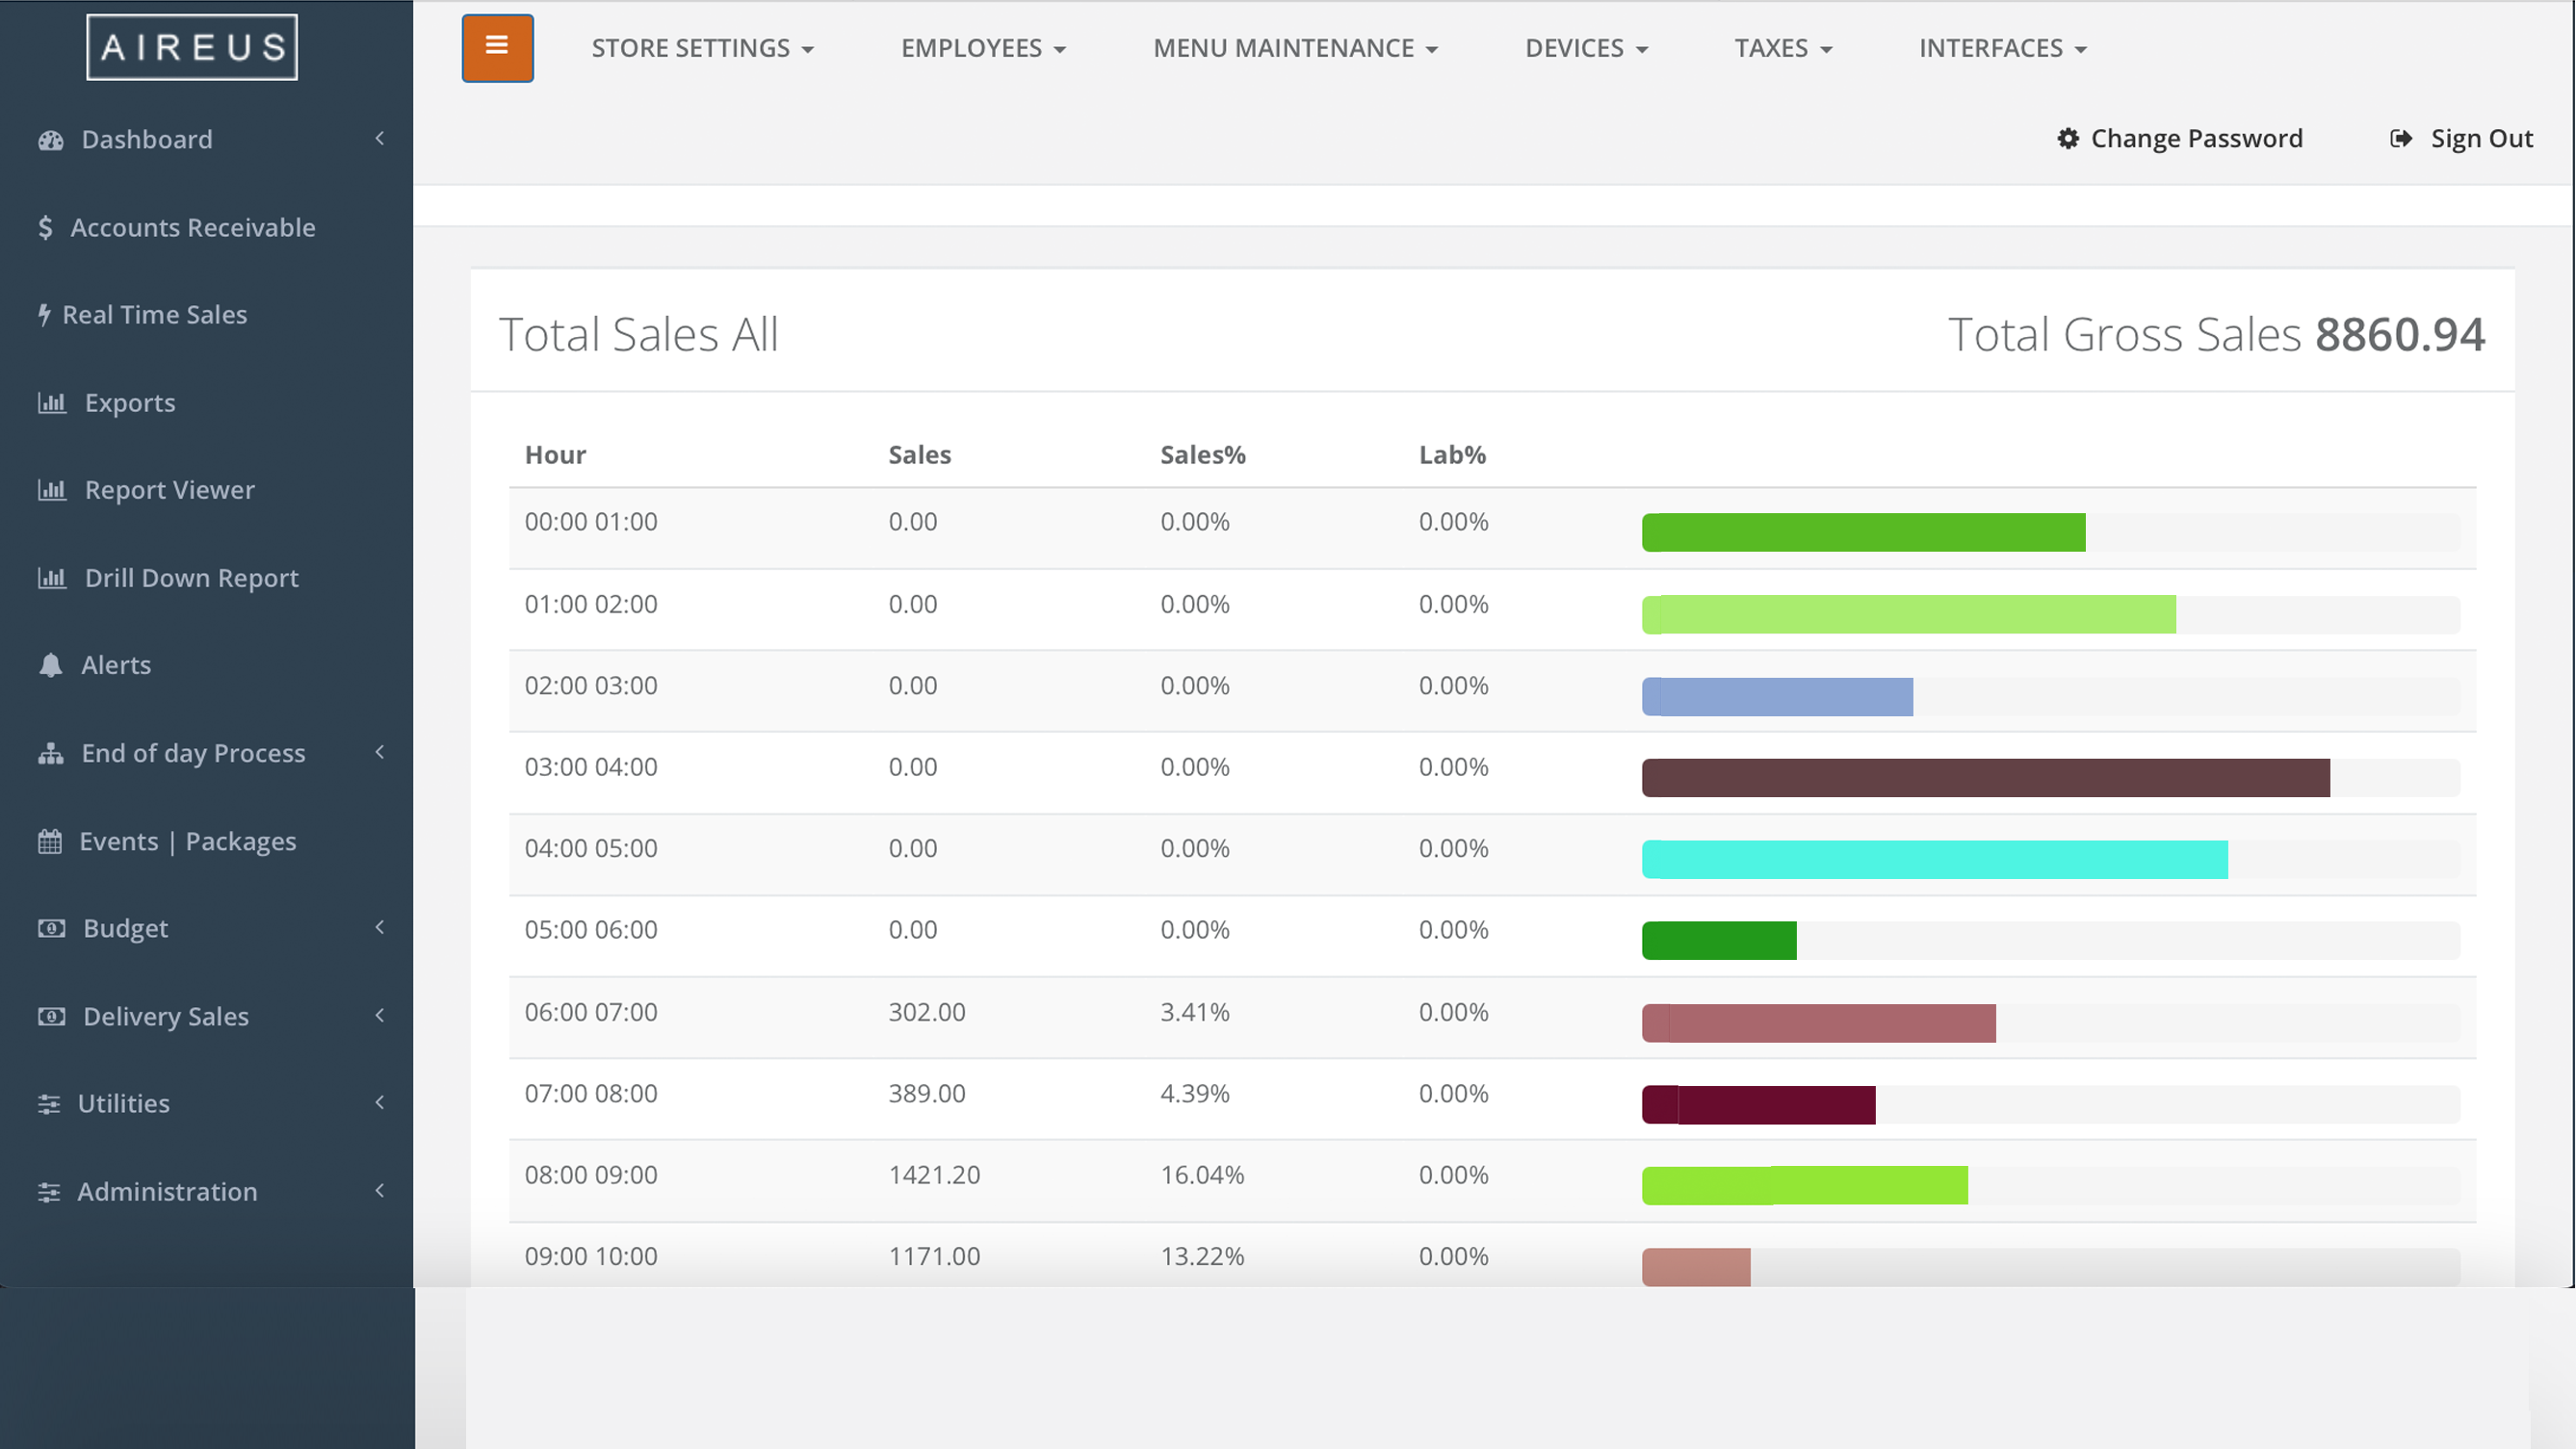The image size is (2576, 1449).
Task: Click the Administration sliders icon
Action: pyautogui.click(x=49, y=1192)
